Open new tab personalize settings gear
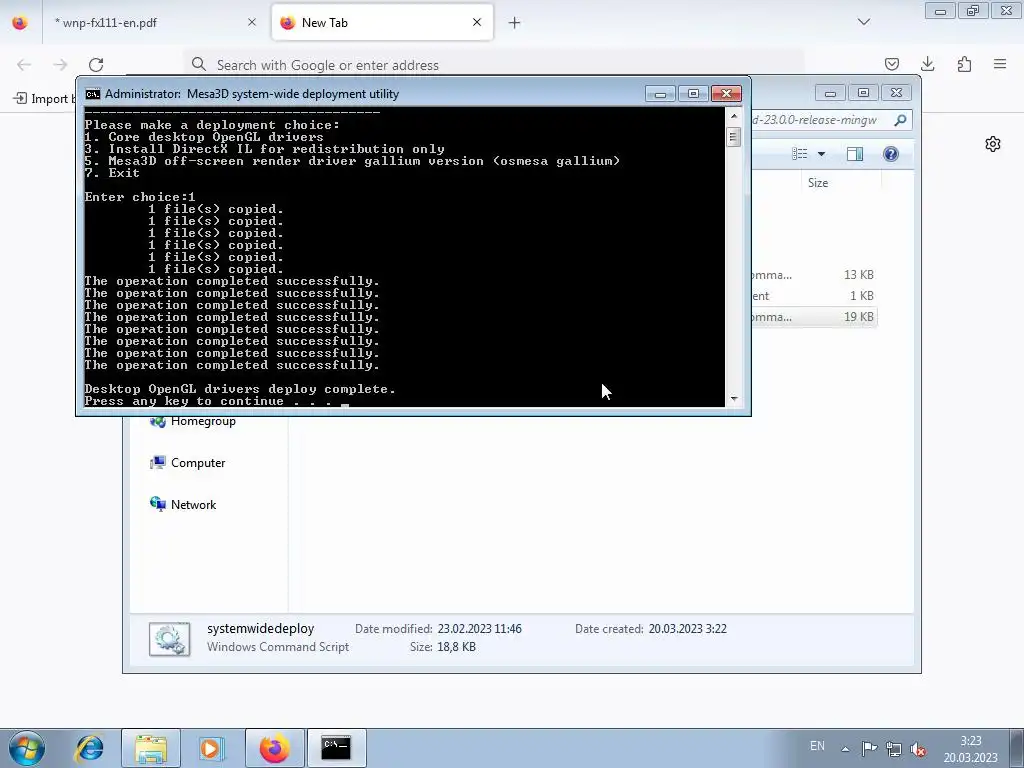 point(993,144)
